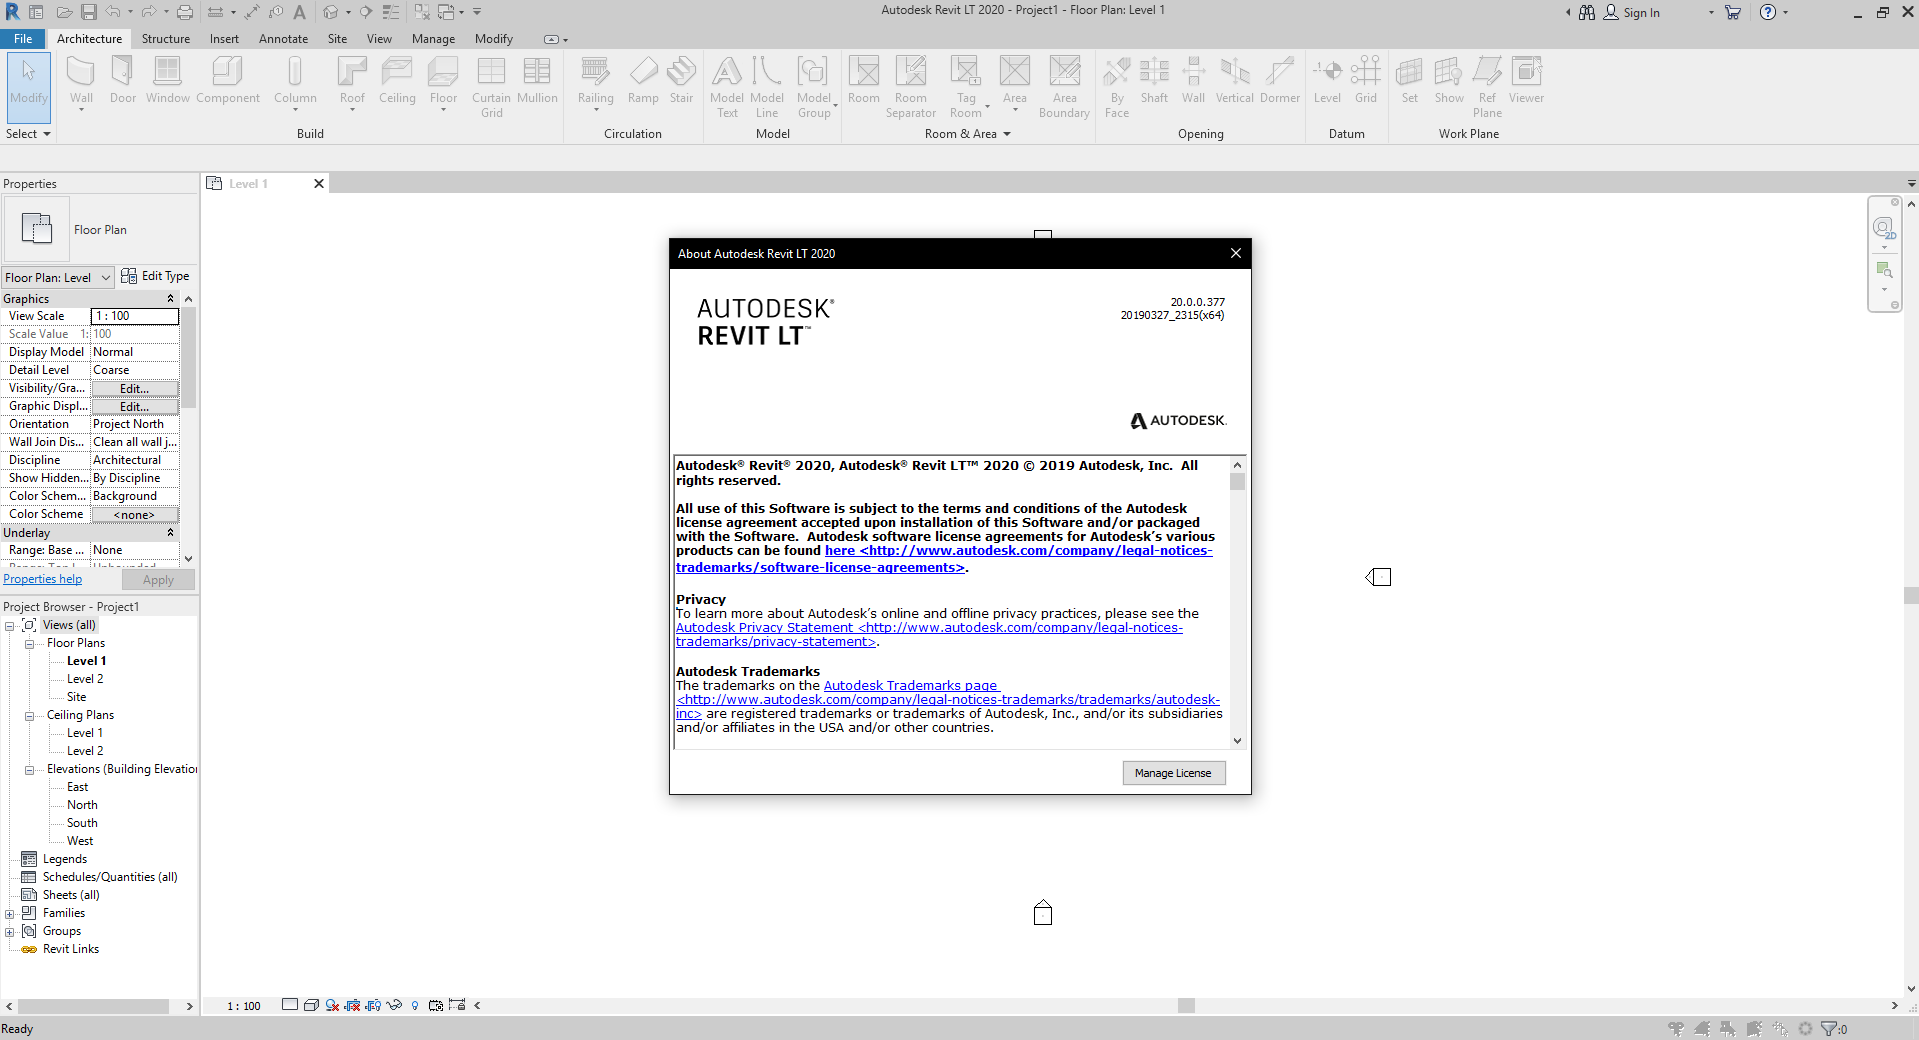This screenshot has width=1919, height=1040.
Task: Click the Mullion tool
Action: tap(537, 80)
